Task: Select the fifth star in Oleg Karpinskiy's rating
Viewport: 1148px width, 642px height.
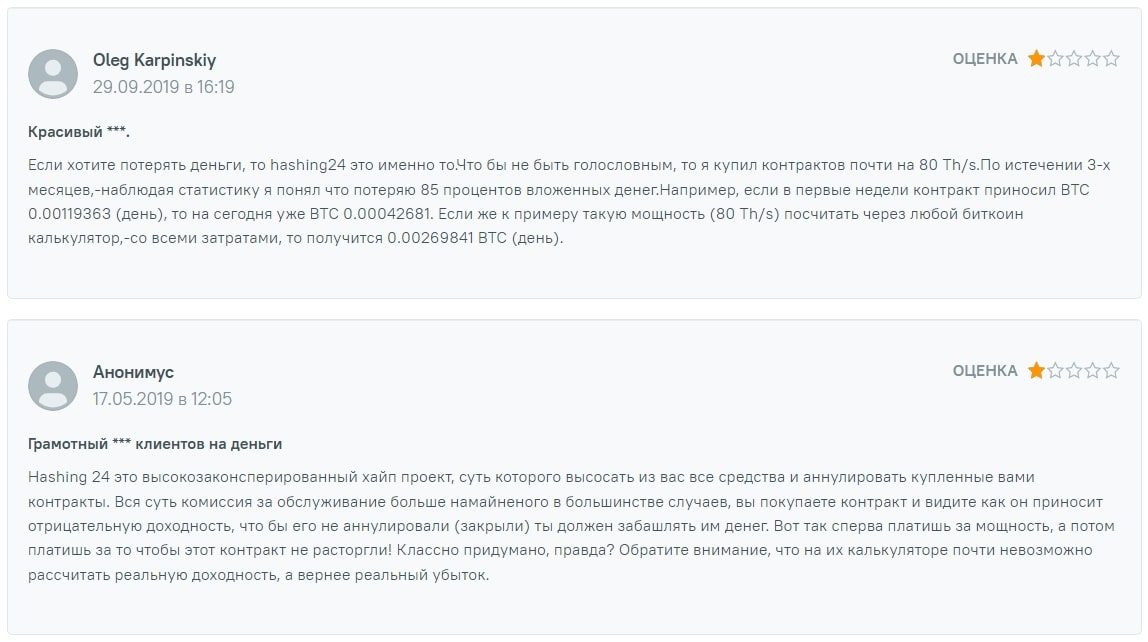Action: 1111,59
